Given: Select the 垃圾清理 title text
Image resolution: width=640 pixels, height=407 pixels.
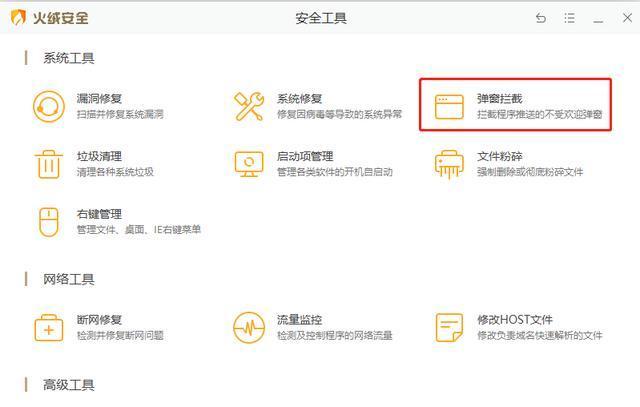Looking at the screenshot, I should click(x=99, y=156).
